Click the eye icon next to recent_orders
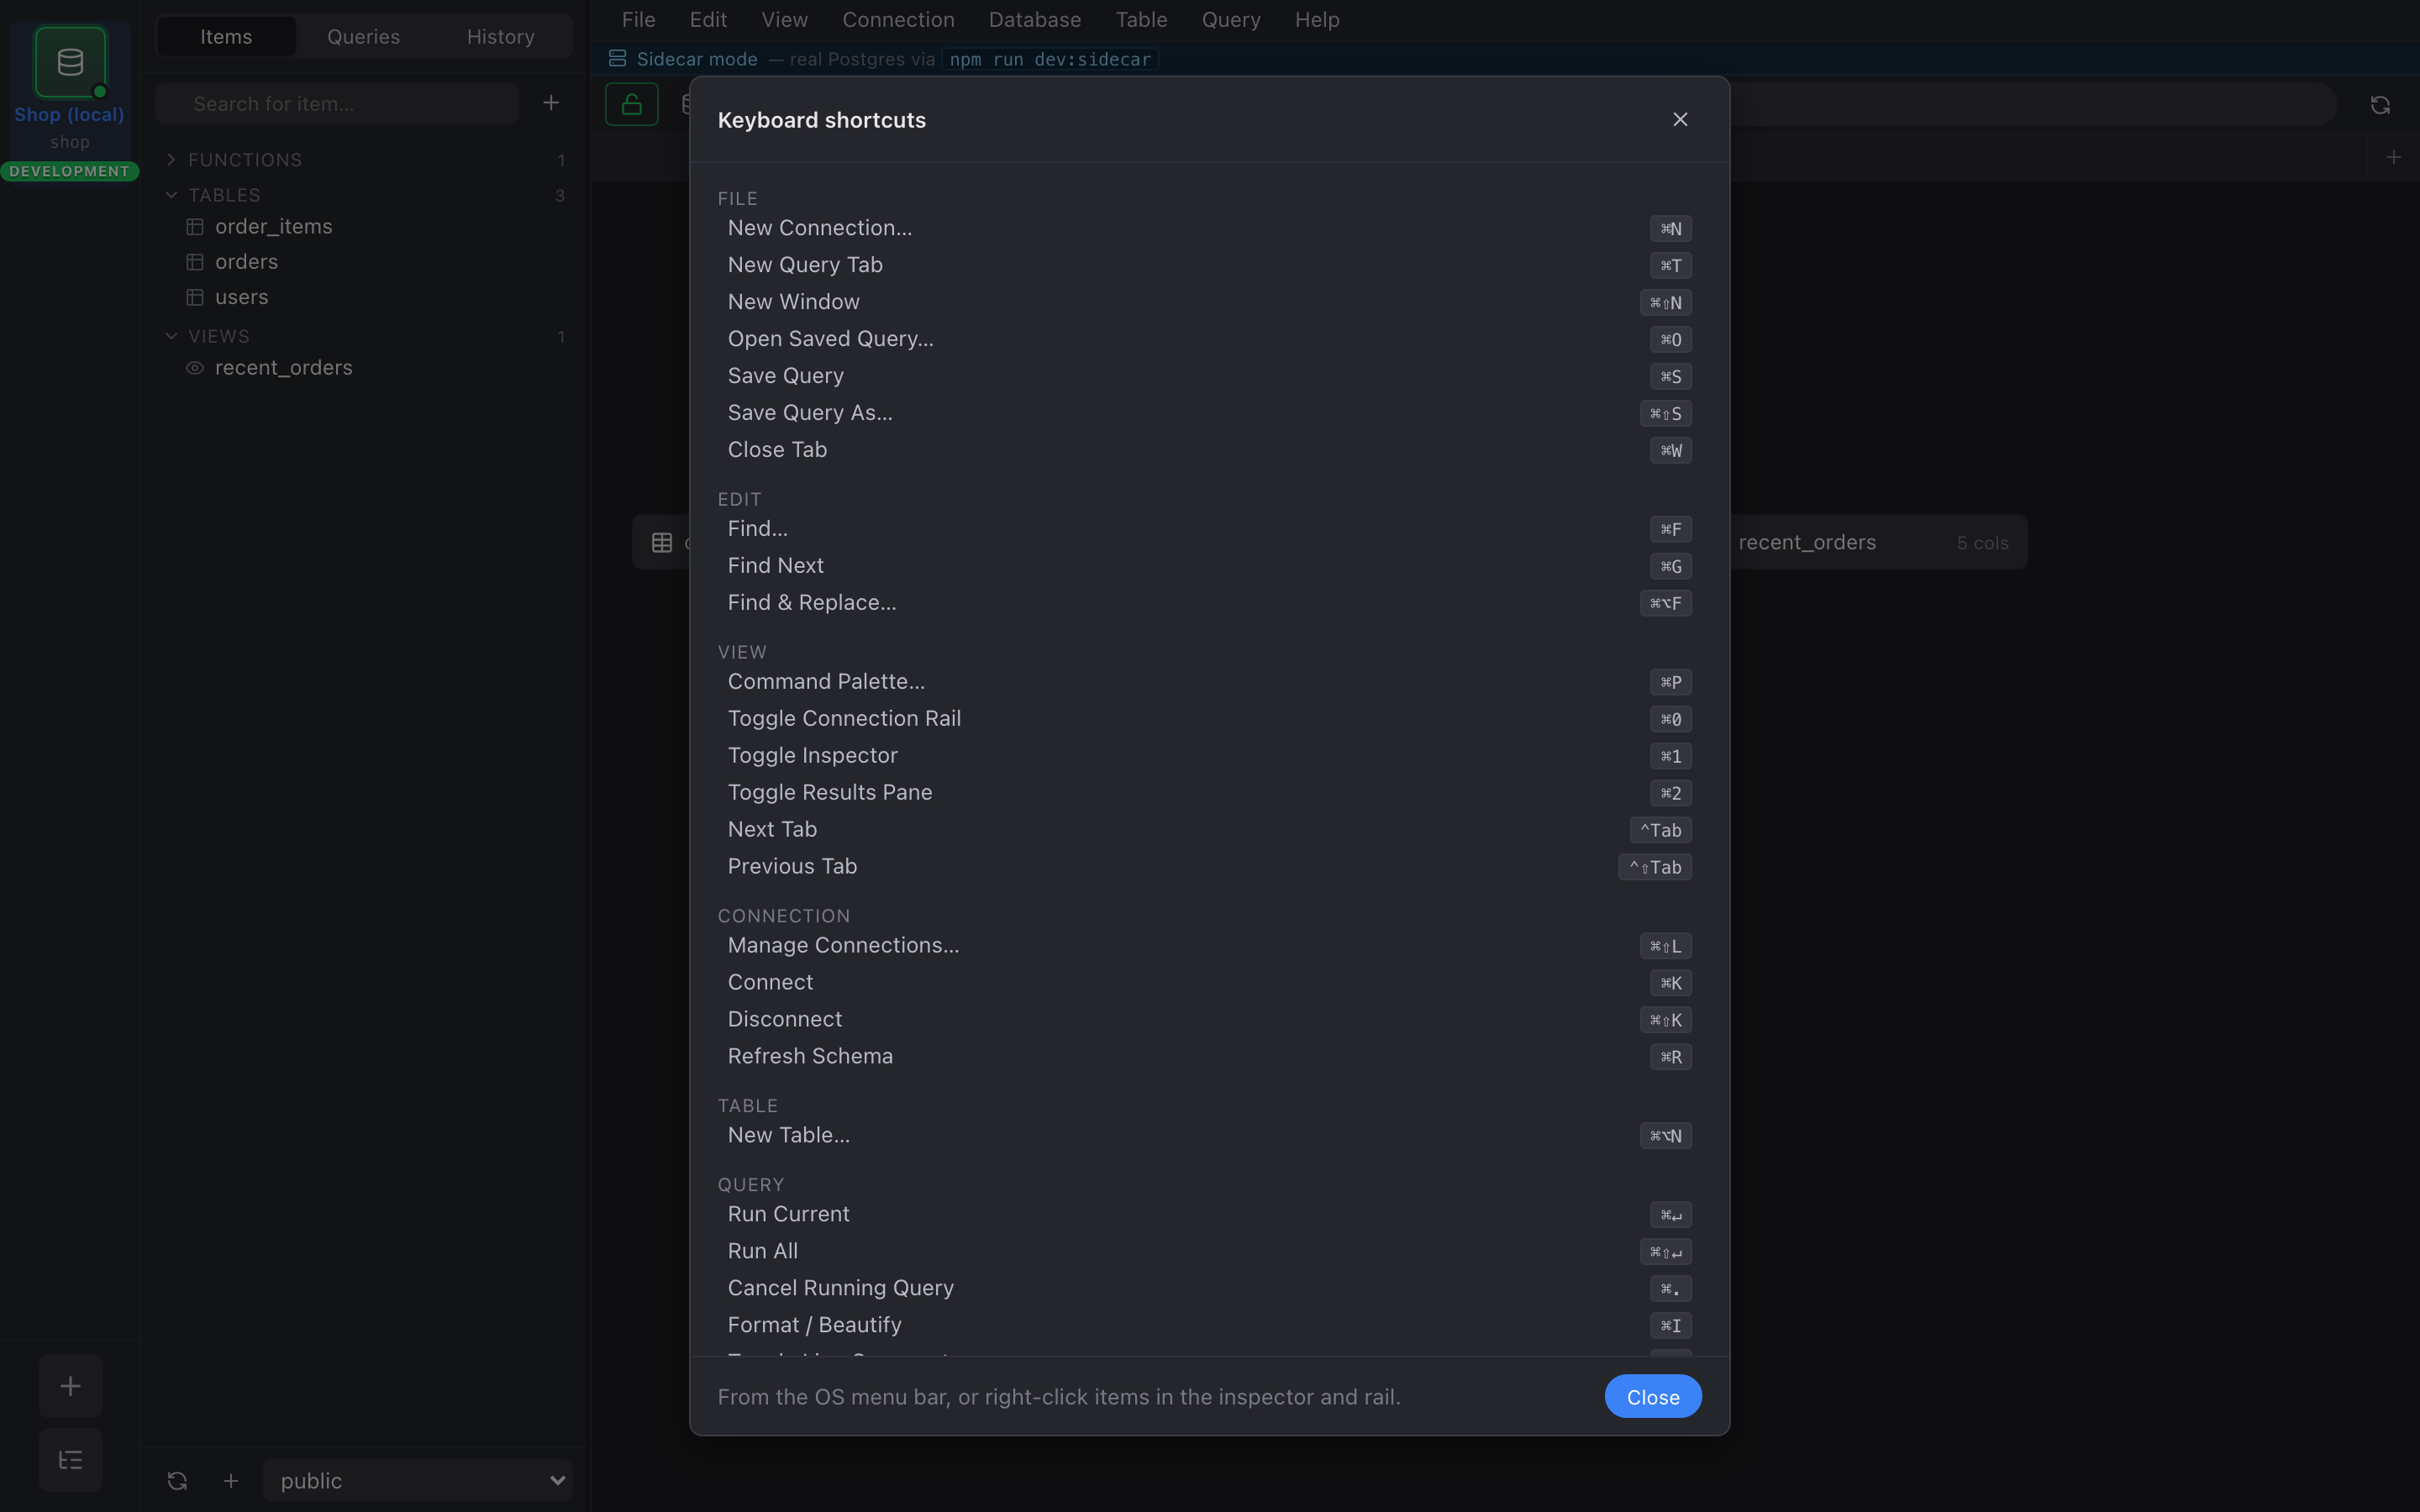The image size is (2420, 1512). point(195,368)
